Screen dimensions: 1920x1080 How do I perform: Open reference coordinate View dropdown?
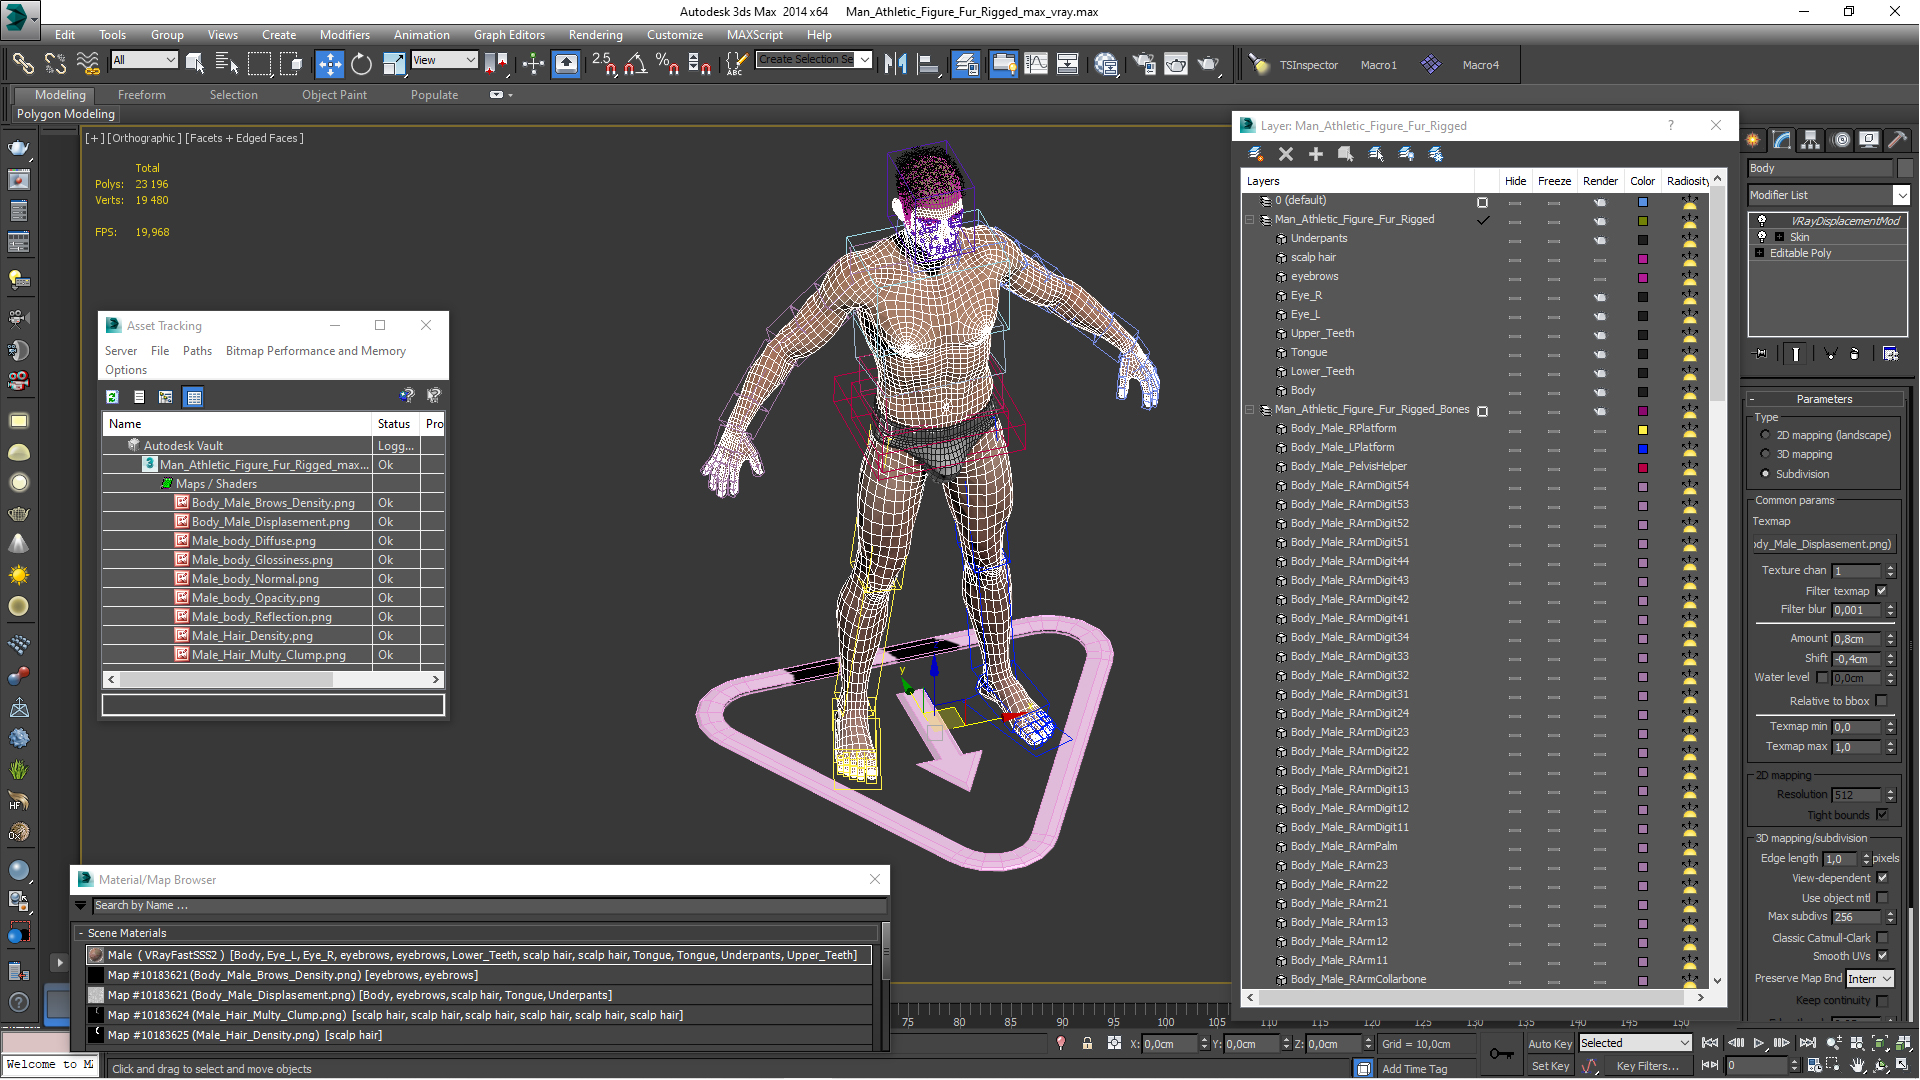click(x=444, y=60)
